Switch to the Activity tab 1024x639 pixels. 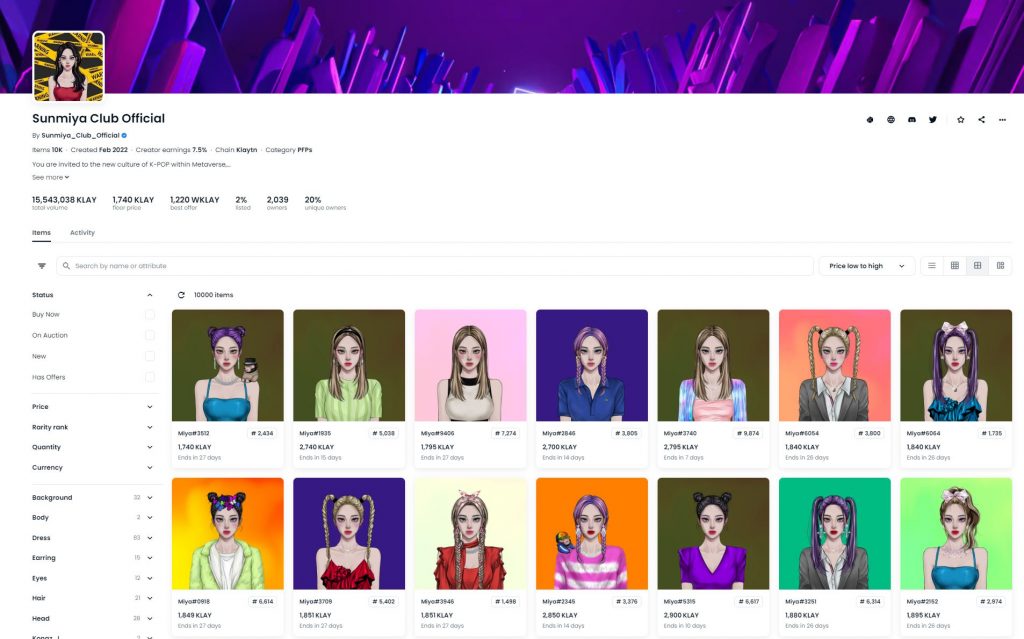82,233
